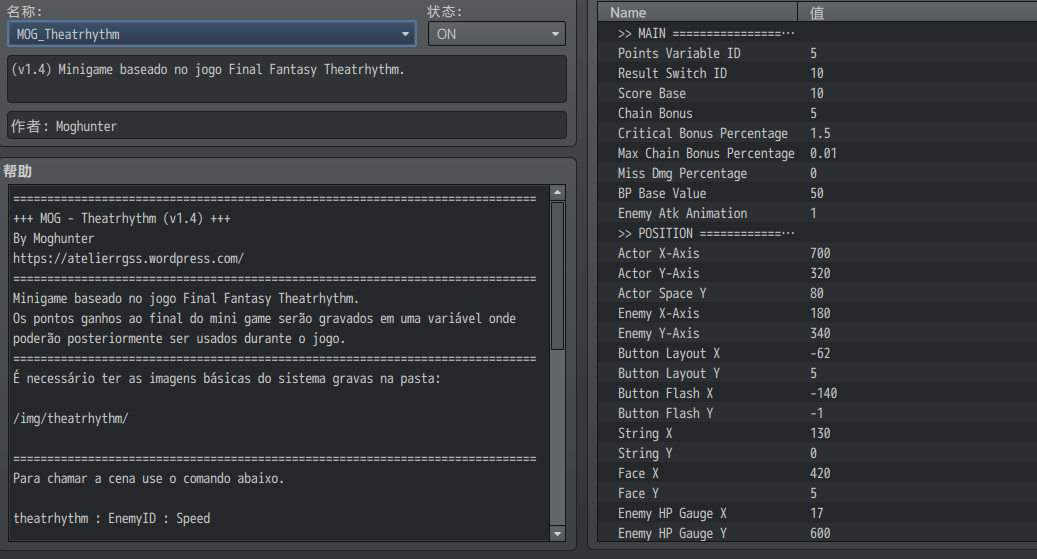Select the Actor Y-Axis parameter
Viewport: 1037px width, 559px height.
coord(817,273)
